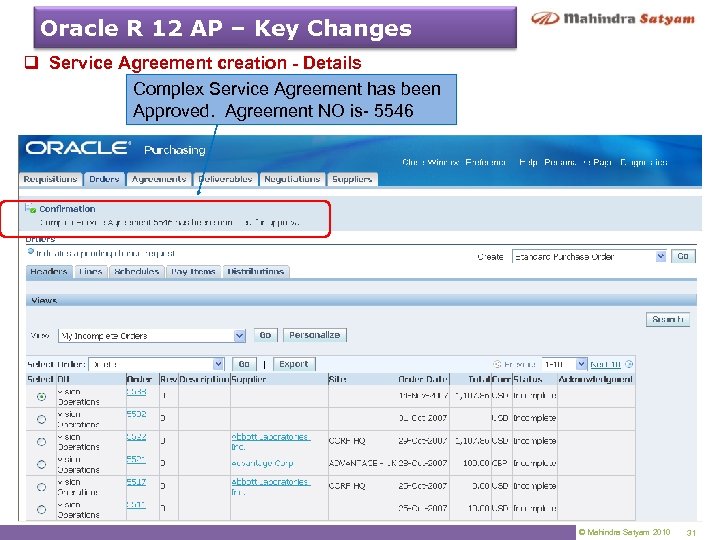The width and height of the screenshot is (720, 540).
Task: Click Go next to Select Order dropdown
Action: (x=244, y=364)
